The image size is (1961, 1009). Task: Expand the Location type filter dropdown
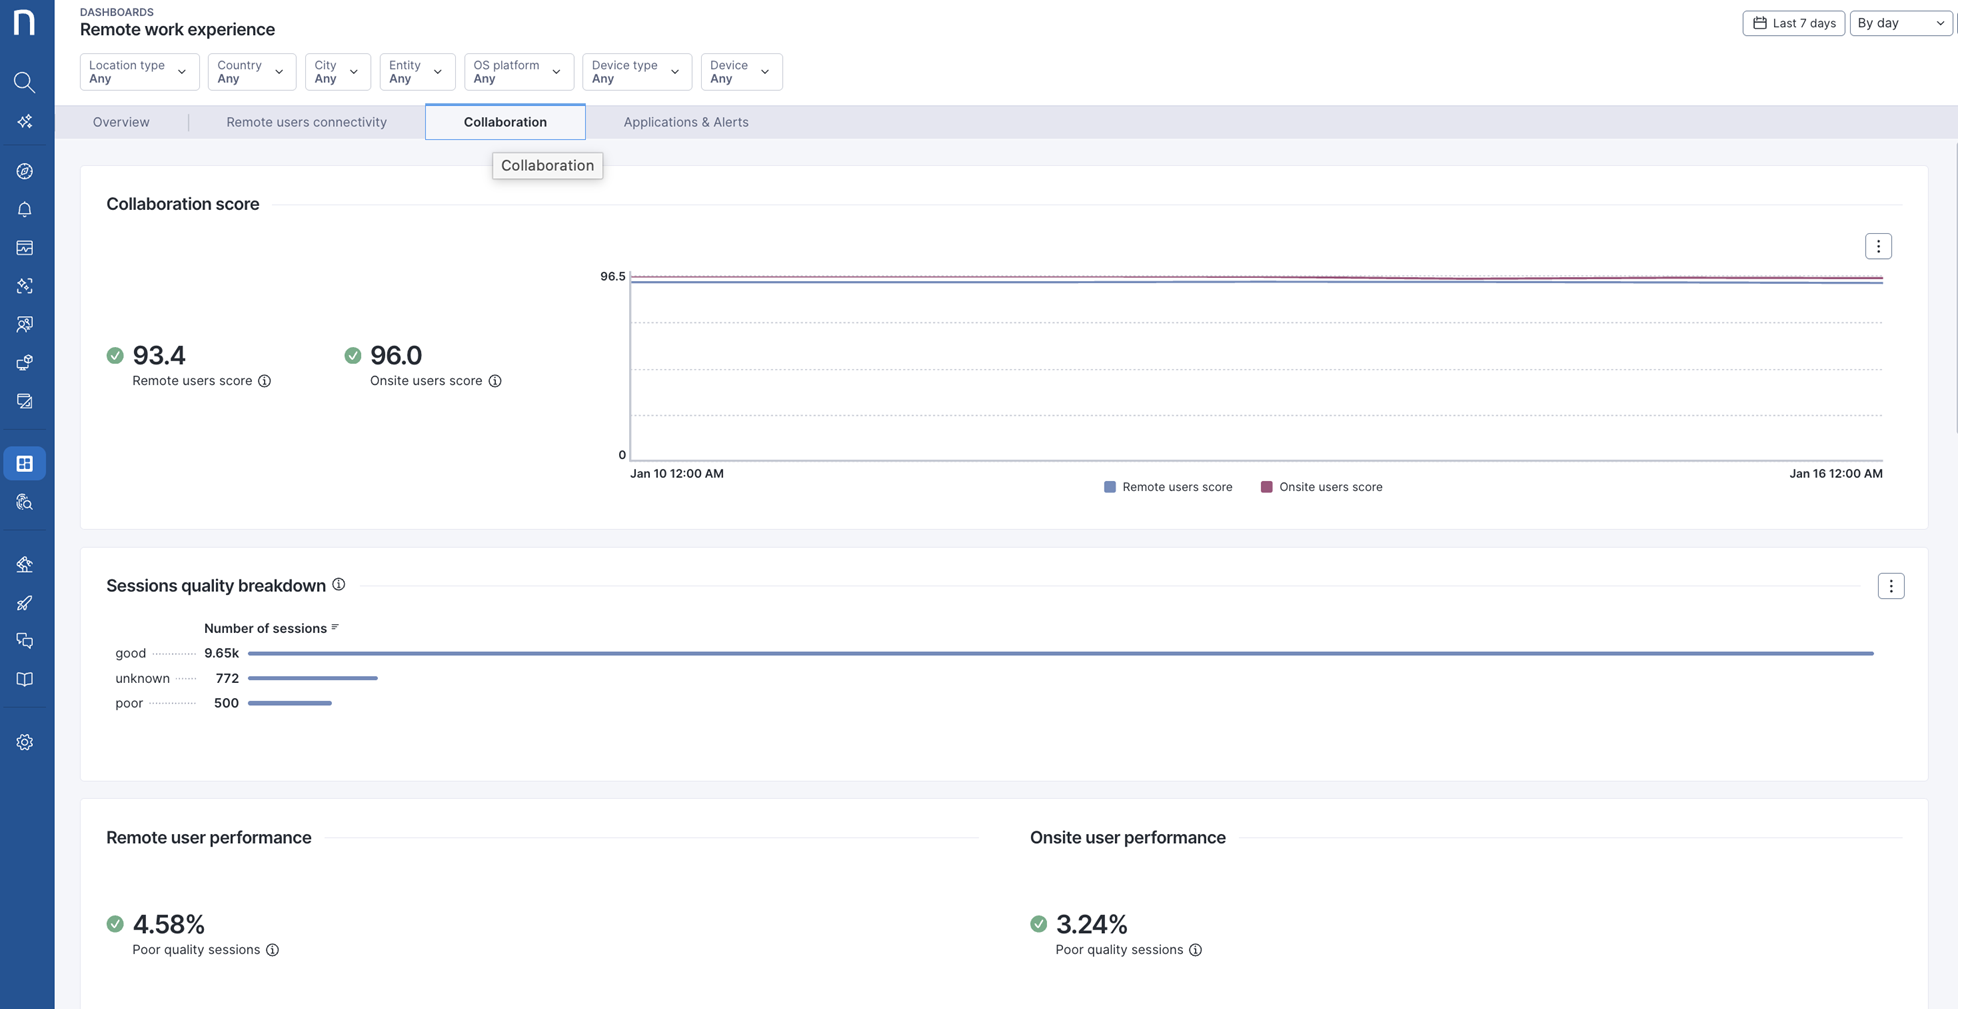pyautogui.click(x=139, y=72)
